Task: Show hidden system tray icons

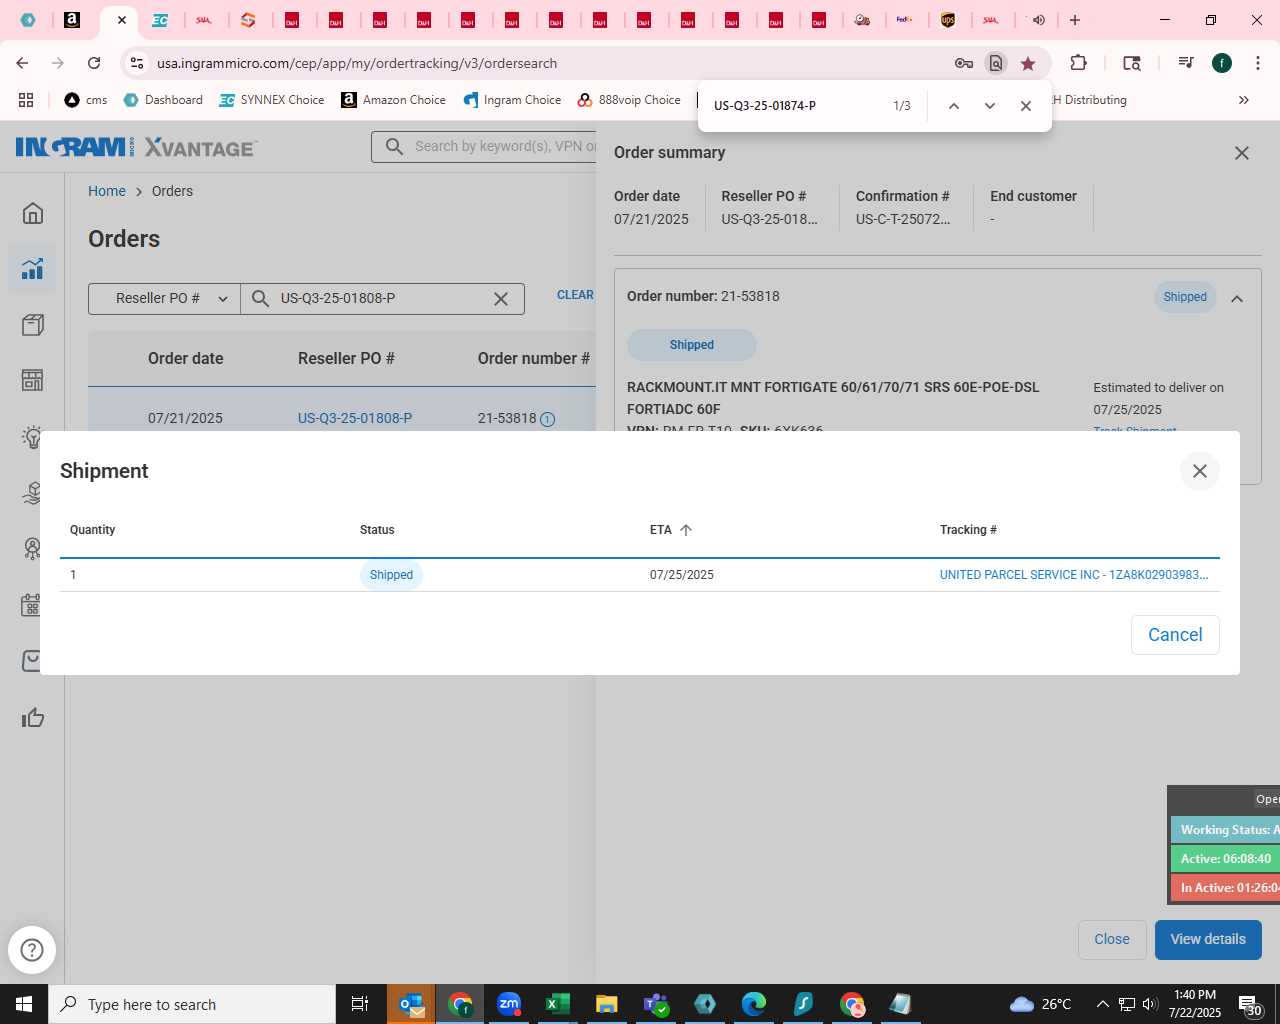Action: coord(1102,1004)
